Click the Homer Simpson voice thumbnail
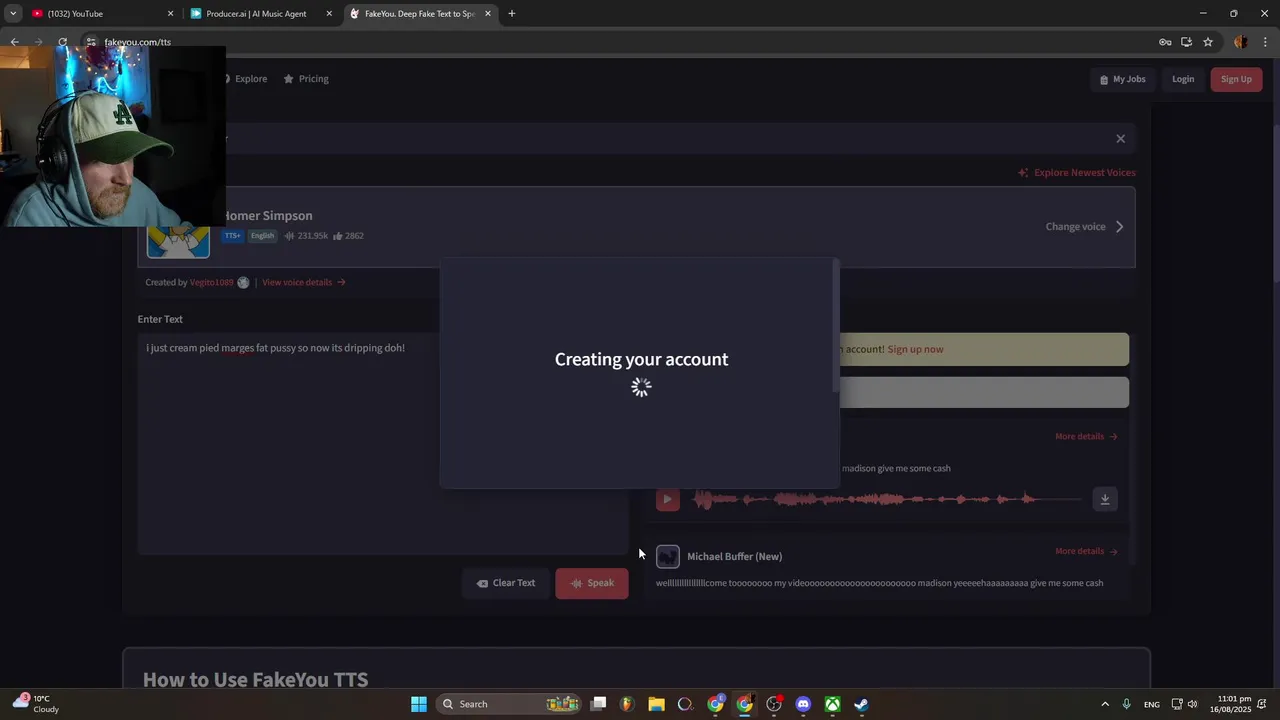This screenshot has width=1280, height=720. click(178, 241)
